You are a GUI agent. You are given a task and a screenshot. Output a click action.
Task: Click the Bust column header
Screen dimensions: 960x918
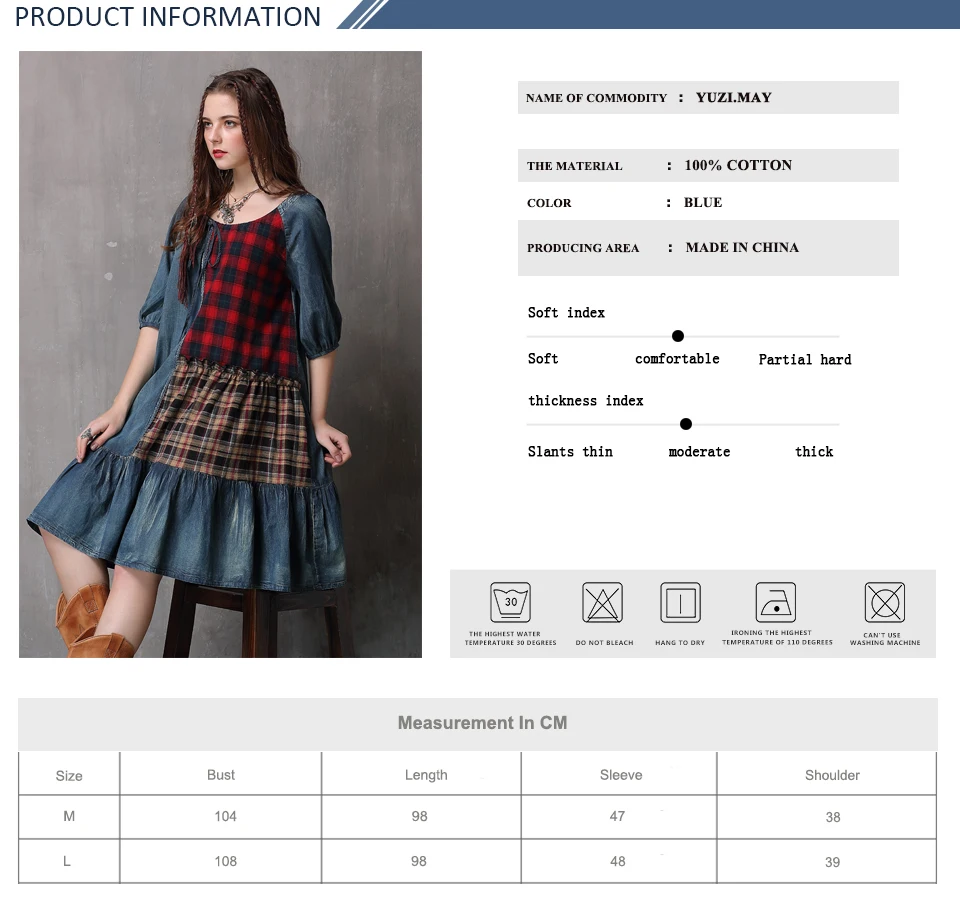(221, 775)
